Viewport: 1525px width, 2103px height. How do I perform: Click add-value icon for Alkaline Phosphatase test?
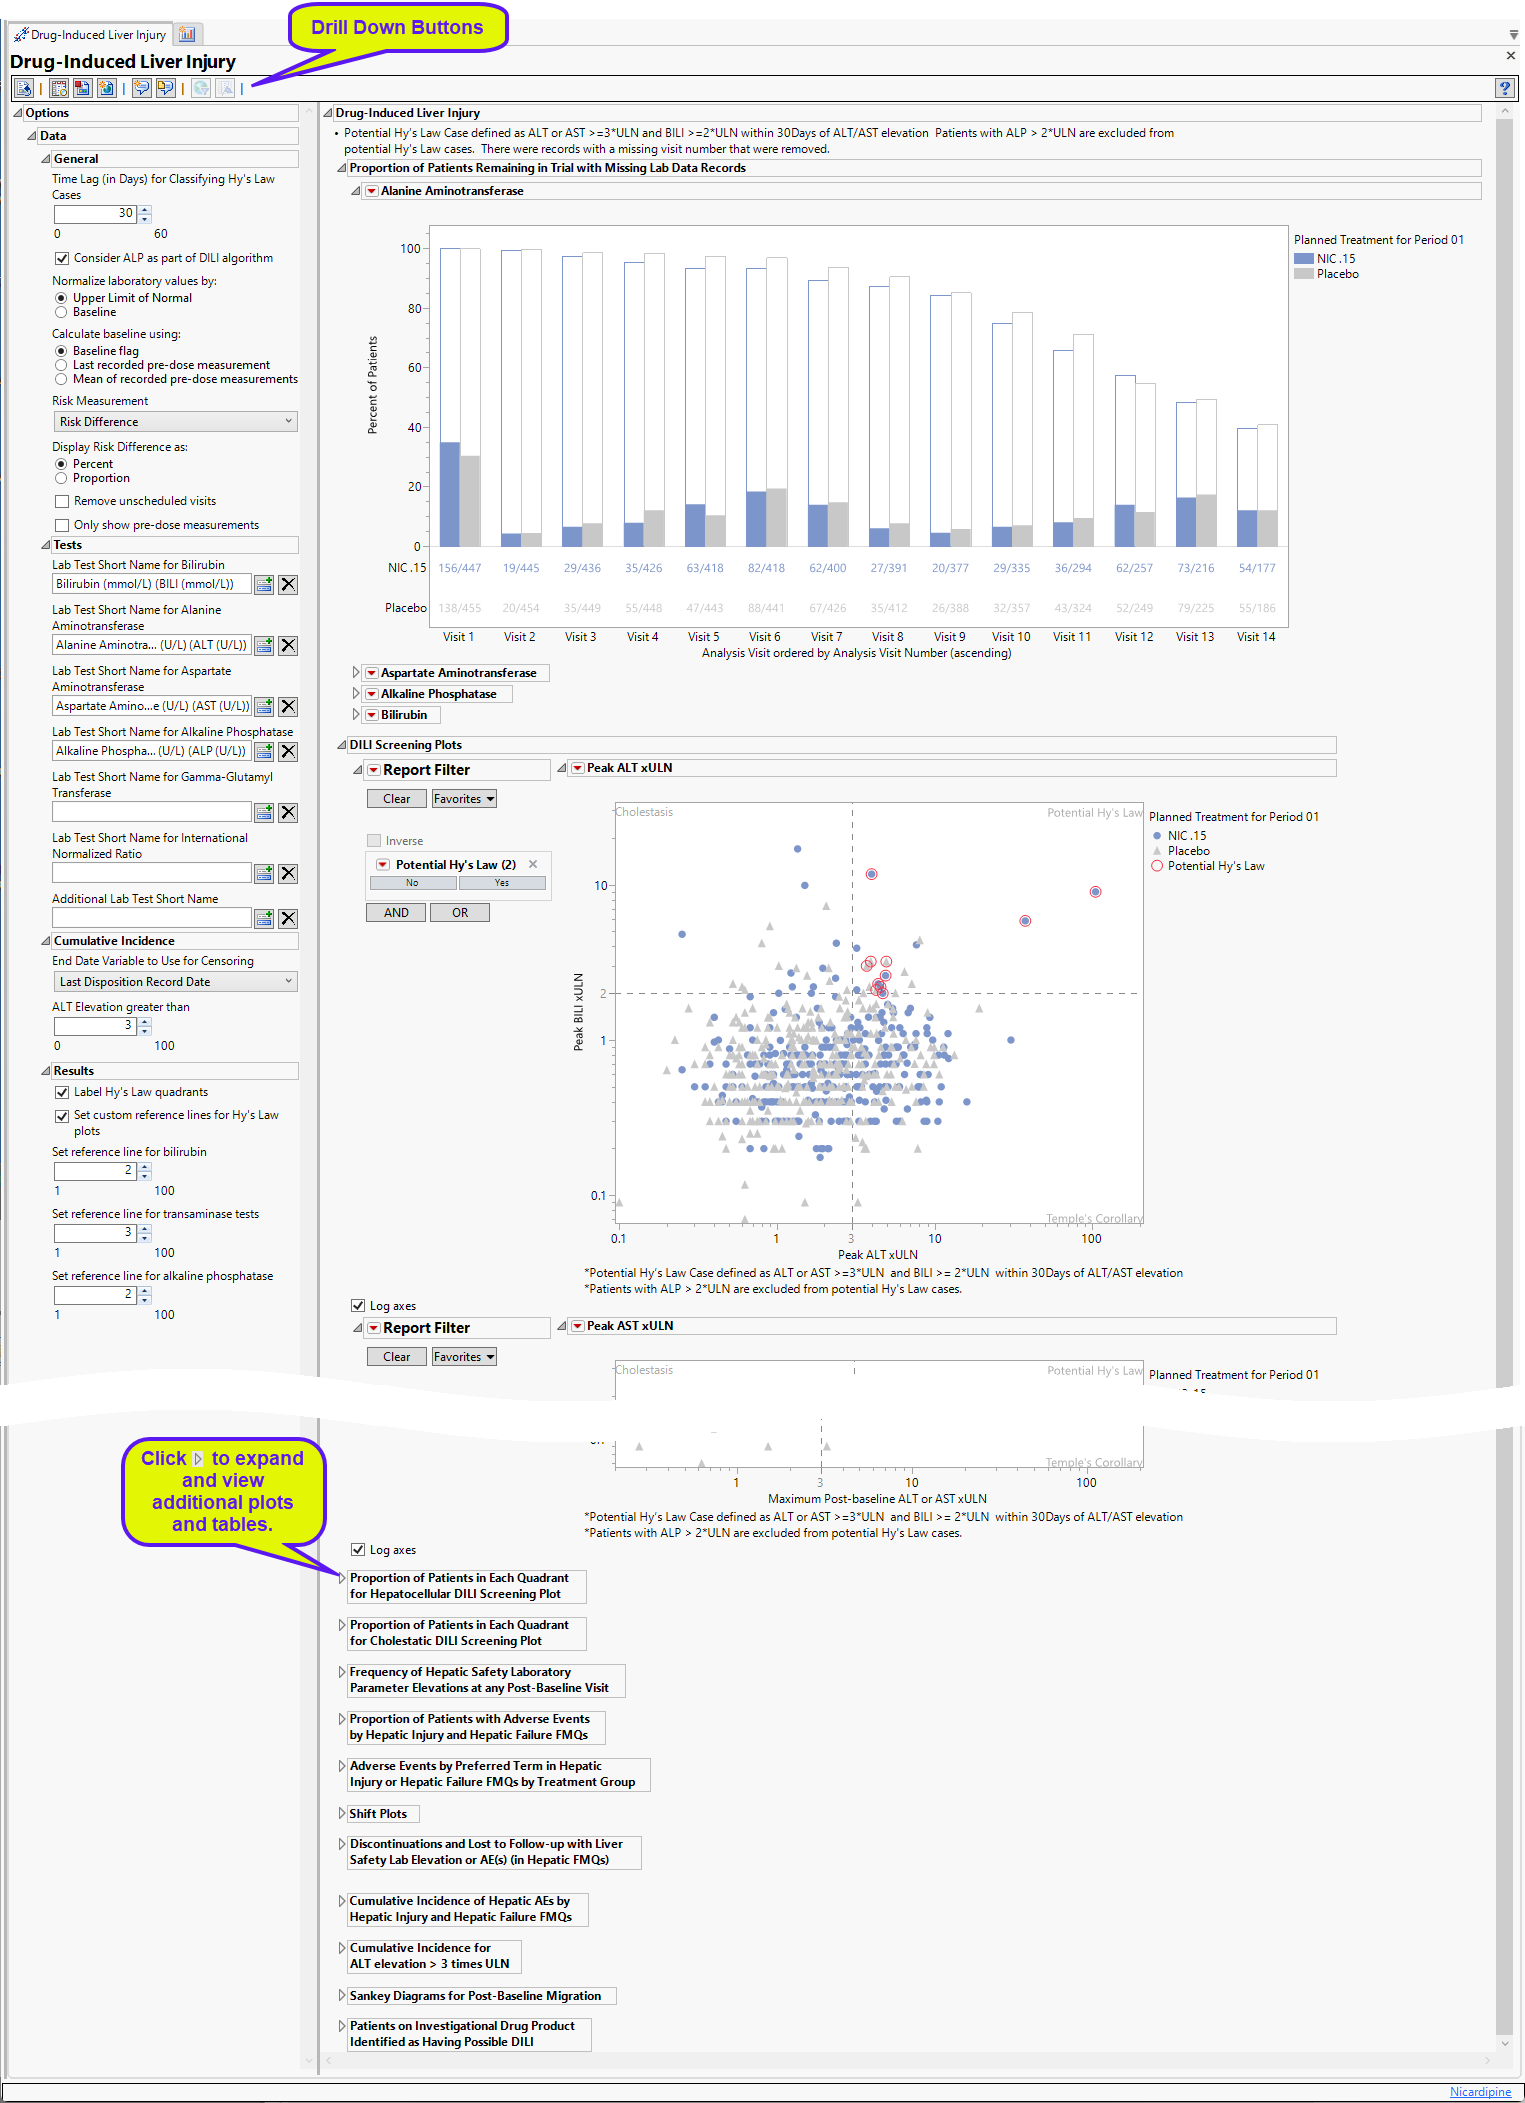264,752
